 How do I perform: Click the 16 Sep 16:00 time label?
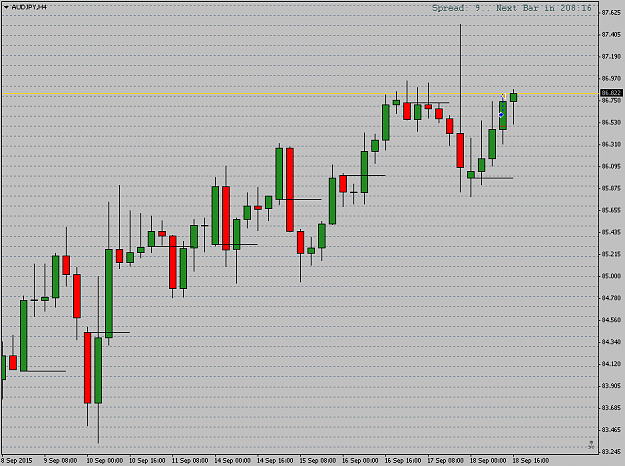403,461
